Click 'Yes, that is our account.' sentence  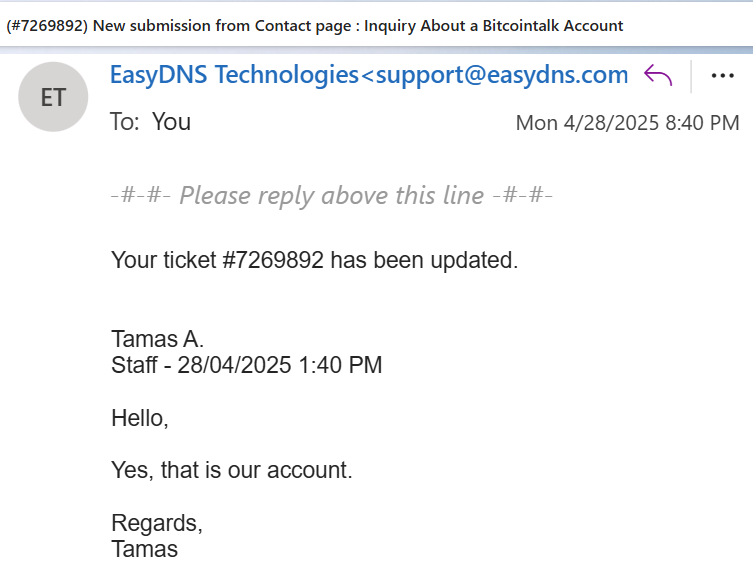232,470
